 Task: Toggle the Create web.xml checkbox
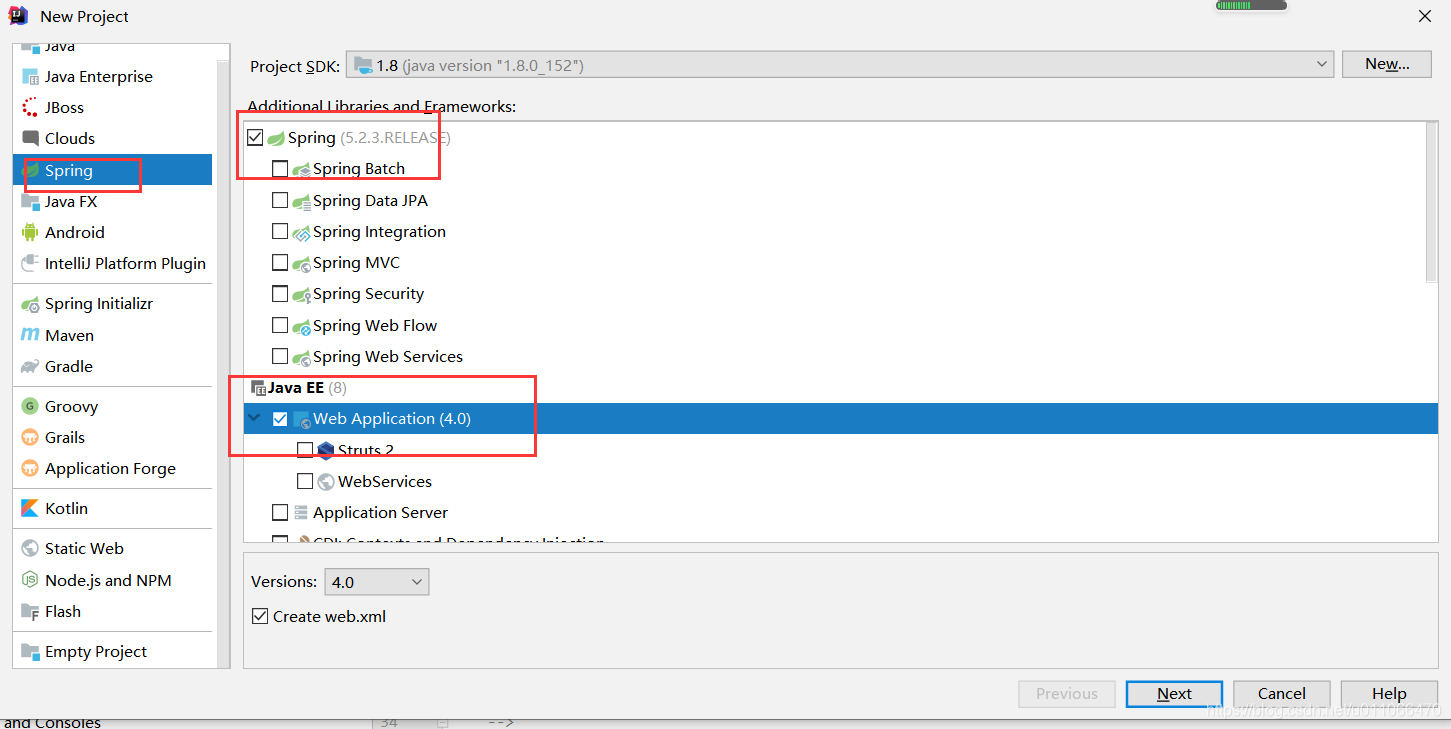pyautogui.click(x=260, y=617)
